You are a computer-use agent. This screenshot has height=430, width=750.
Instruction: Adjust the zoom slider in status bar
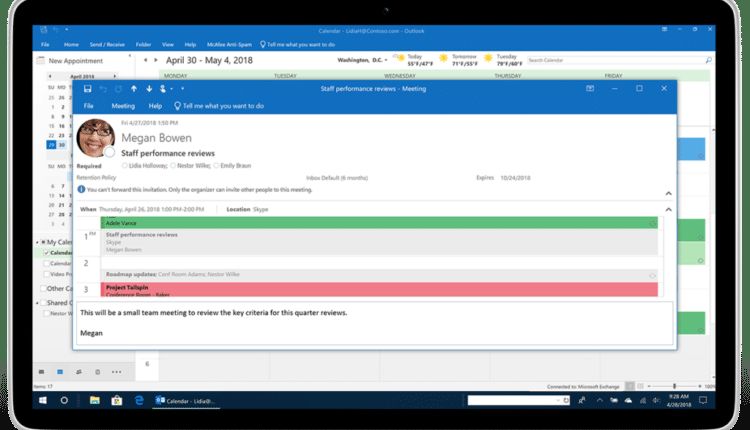coord(676,386)
